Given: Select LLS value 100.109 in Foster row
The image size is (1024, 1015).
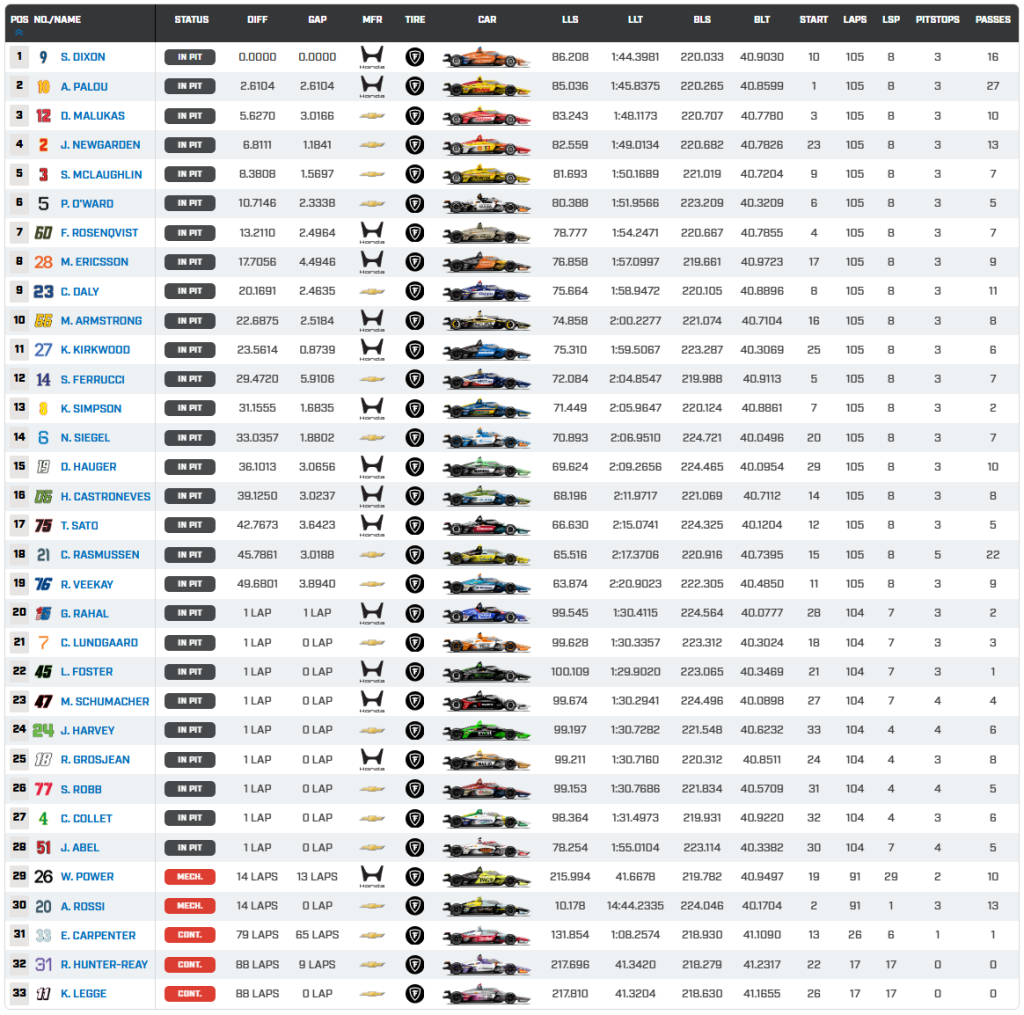Looking at the screenshot, I should point(570,671).
